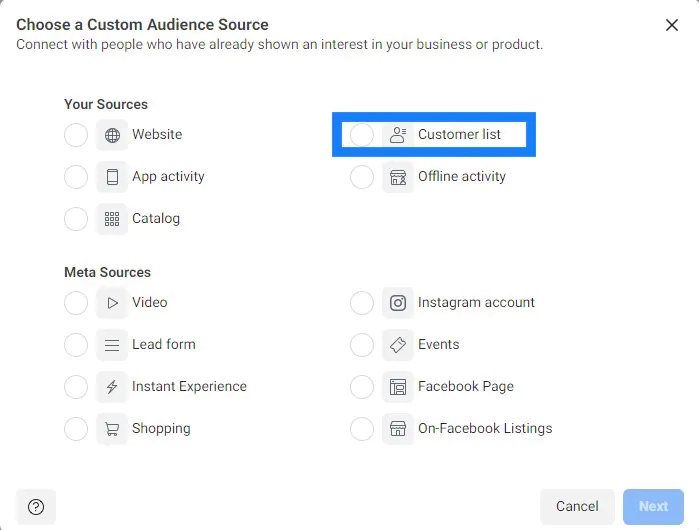Screen dimensions: 699x530
Task: Click the storefront icon for Offline activity
Action: click(x=398, y=177)
